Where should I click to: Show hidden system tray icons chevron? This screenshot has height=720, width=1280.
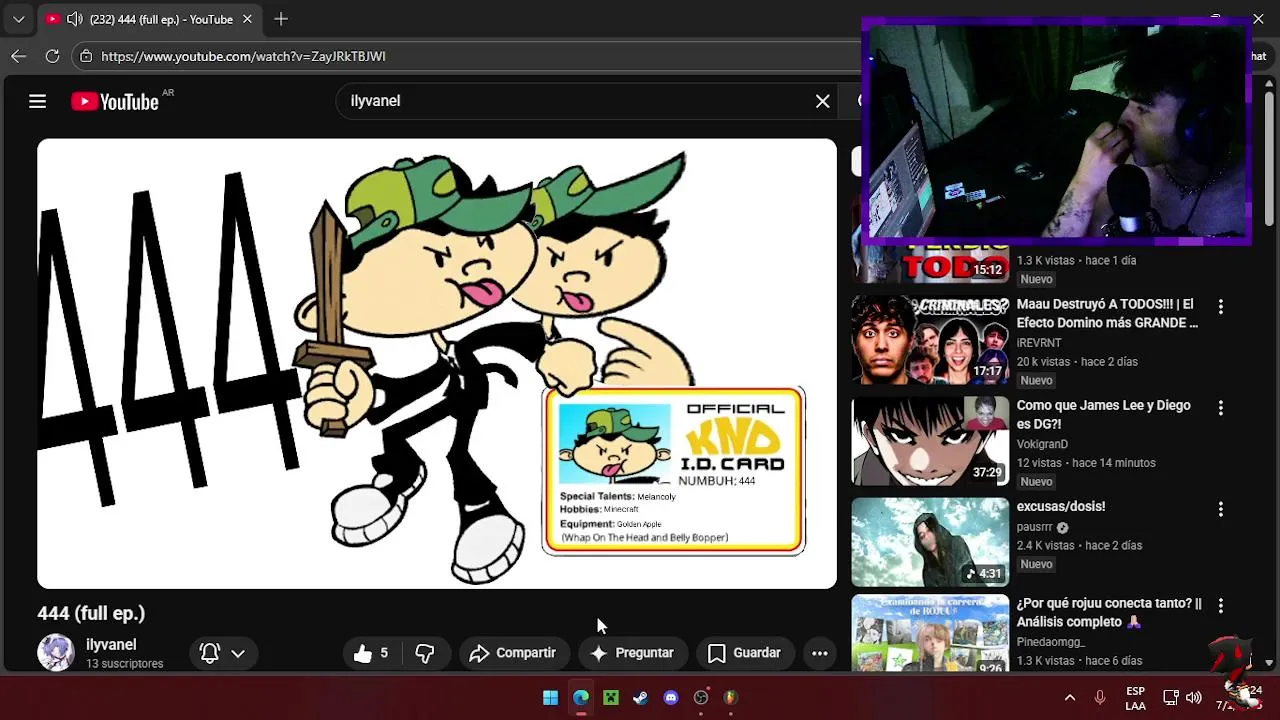1069,698
